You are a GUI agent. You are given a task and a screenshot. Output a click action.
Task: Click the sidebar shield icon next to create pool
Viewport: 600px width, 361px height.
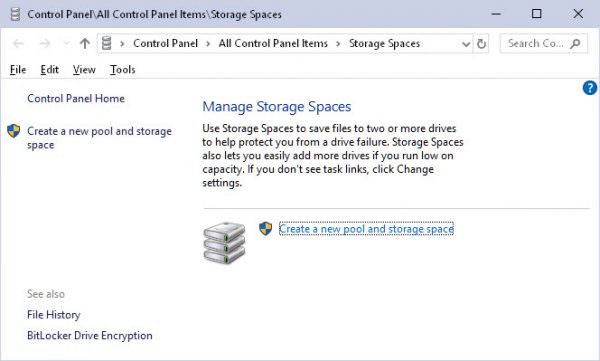point(13,131)
